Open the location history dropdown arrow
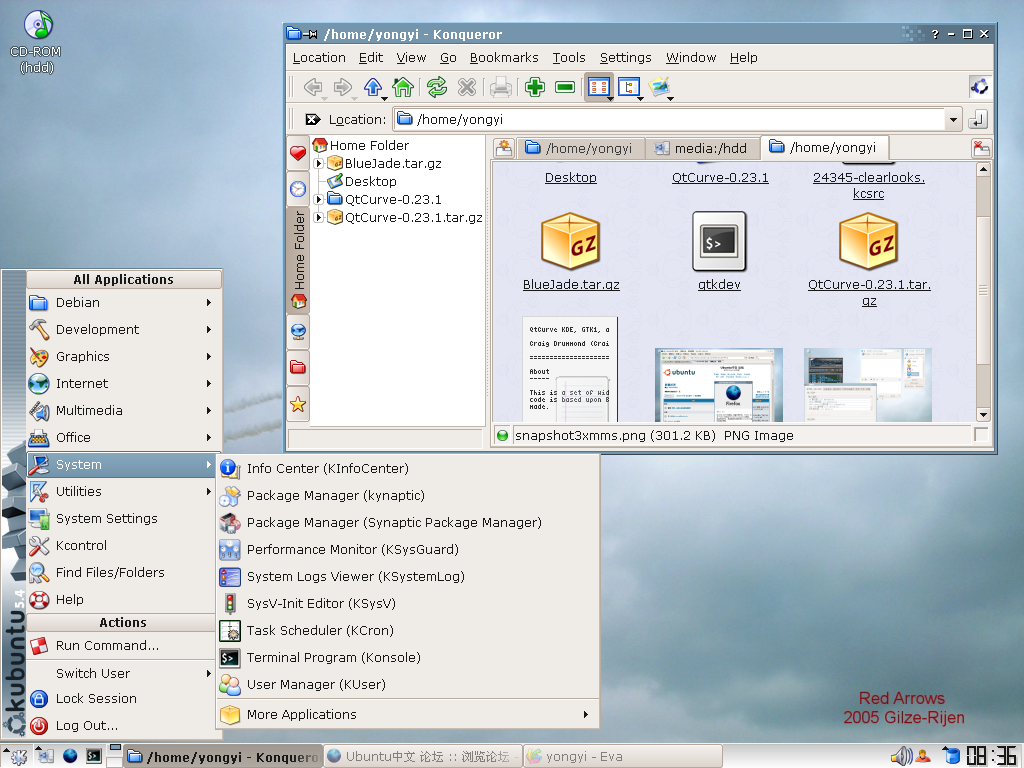This screenshot has width=1024, height=768. point(953,120)
